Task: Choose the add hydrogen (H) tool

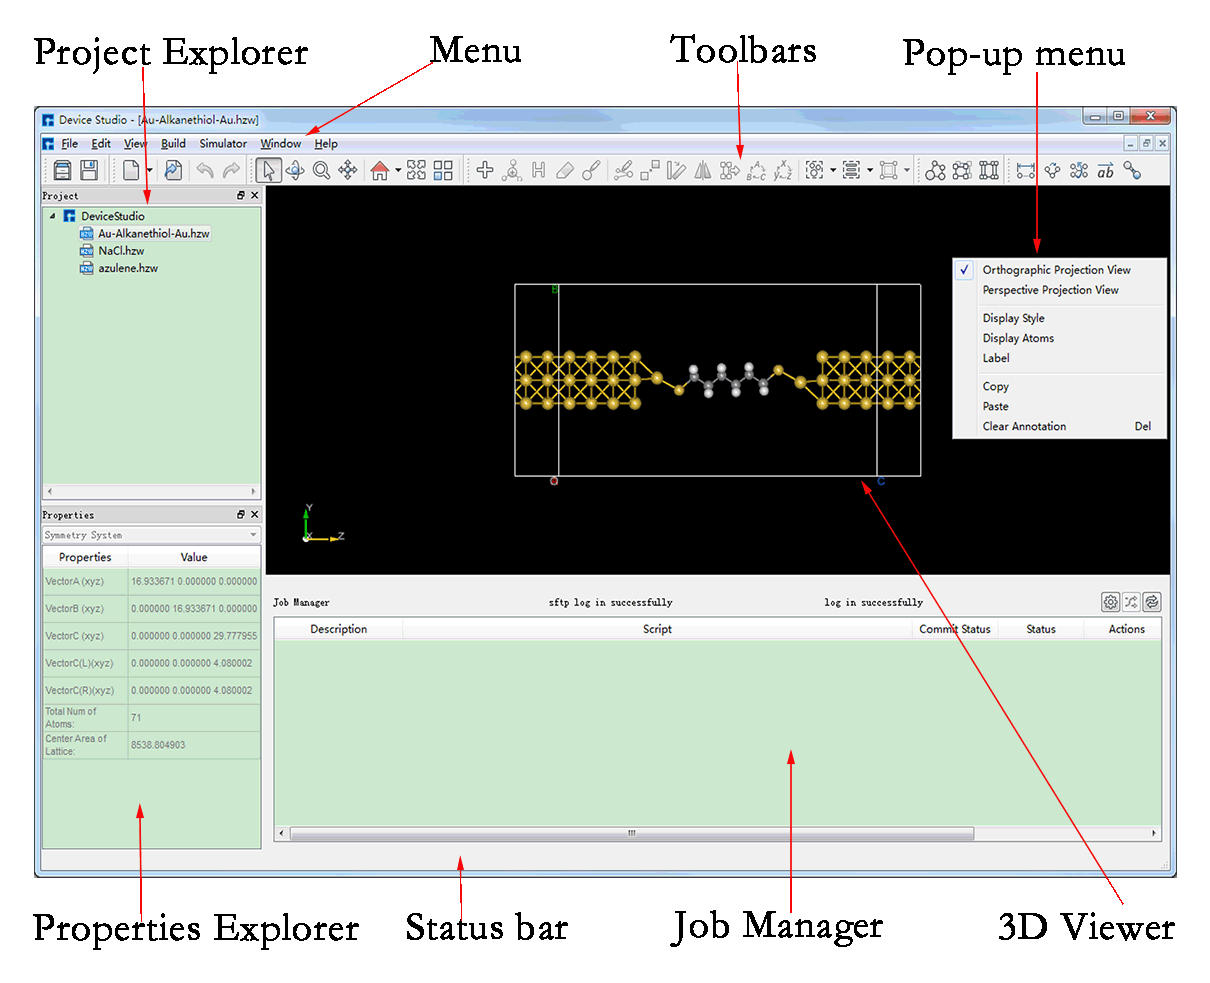Action: [538, 170]
